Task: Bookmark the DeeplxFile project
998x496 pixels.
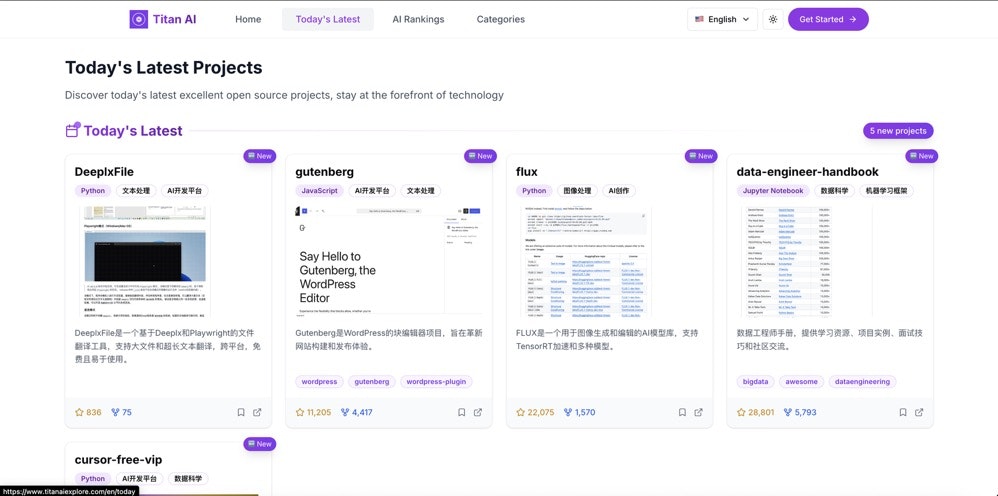Action: tap(241, 412)
